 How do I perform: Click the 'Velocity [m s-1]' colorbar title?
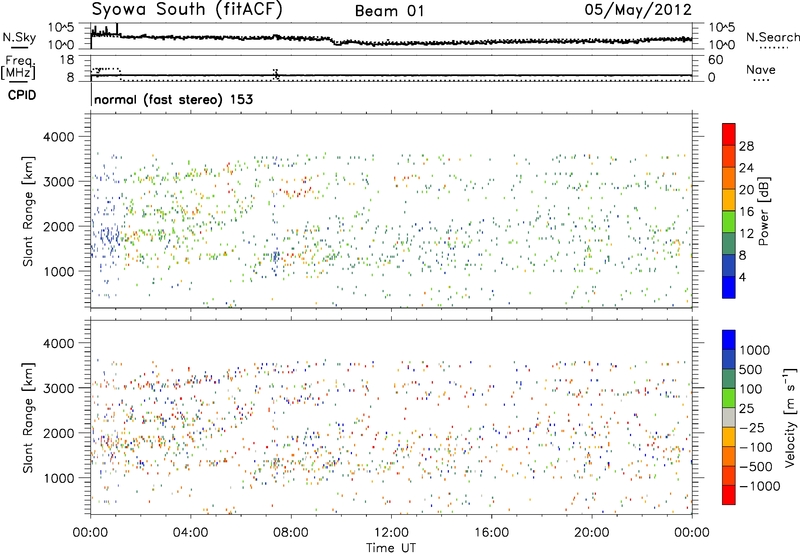coord(790,417)
